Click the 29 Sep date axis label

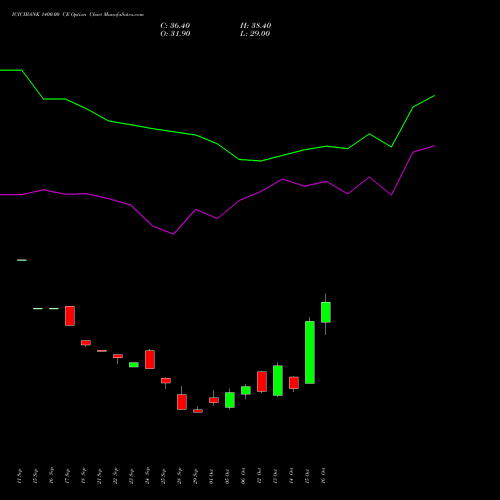pyautogui.click(x=196, y=476)
